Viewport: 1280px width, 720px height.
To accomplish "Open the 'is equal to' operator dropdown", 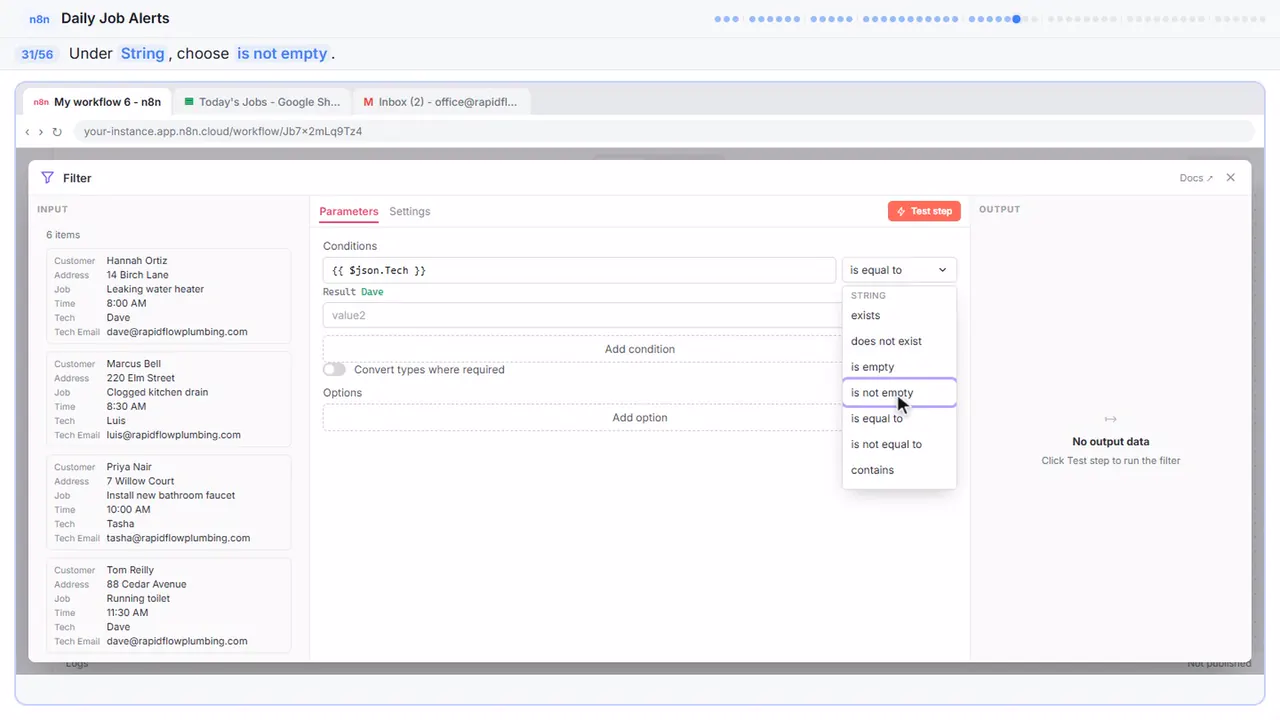I will click(899, 270).
